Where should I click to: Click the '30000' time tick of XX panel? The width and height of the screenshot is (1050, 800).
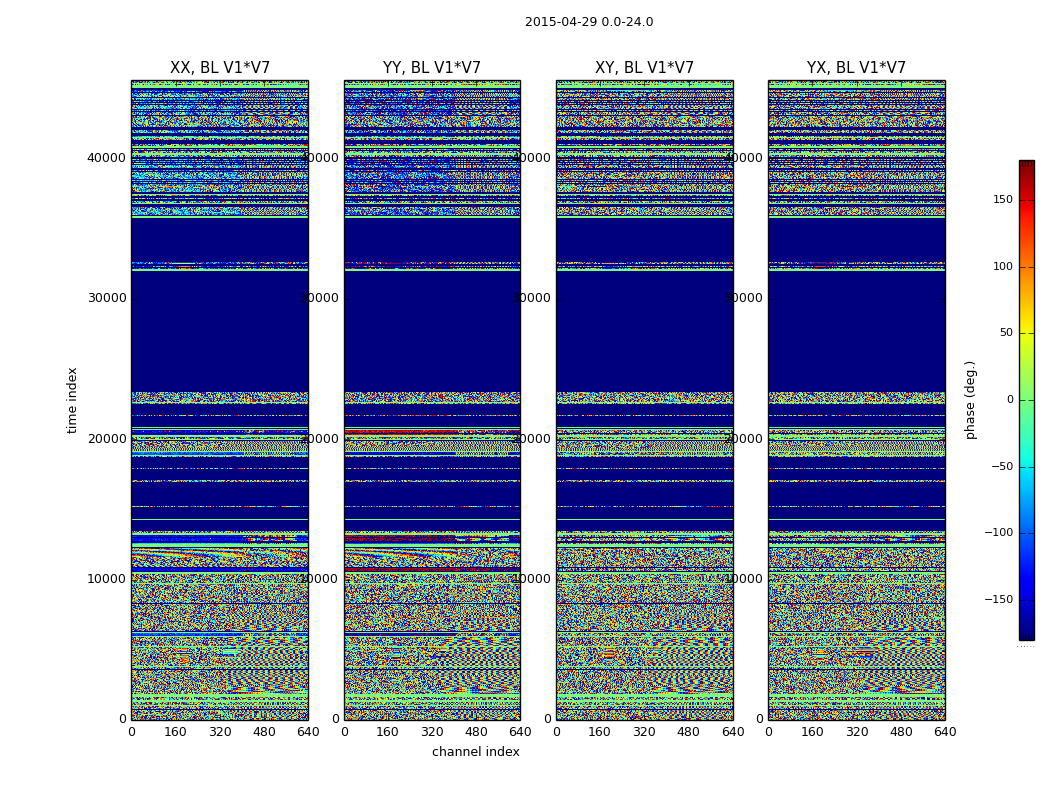(x=106, y=298)
